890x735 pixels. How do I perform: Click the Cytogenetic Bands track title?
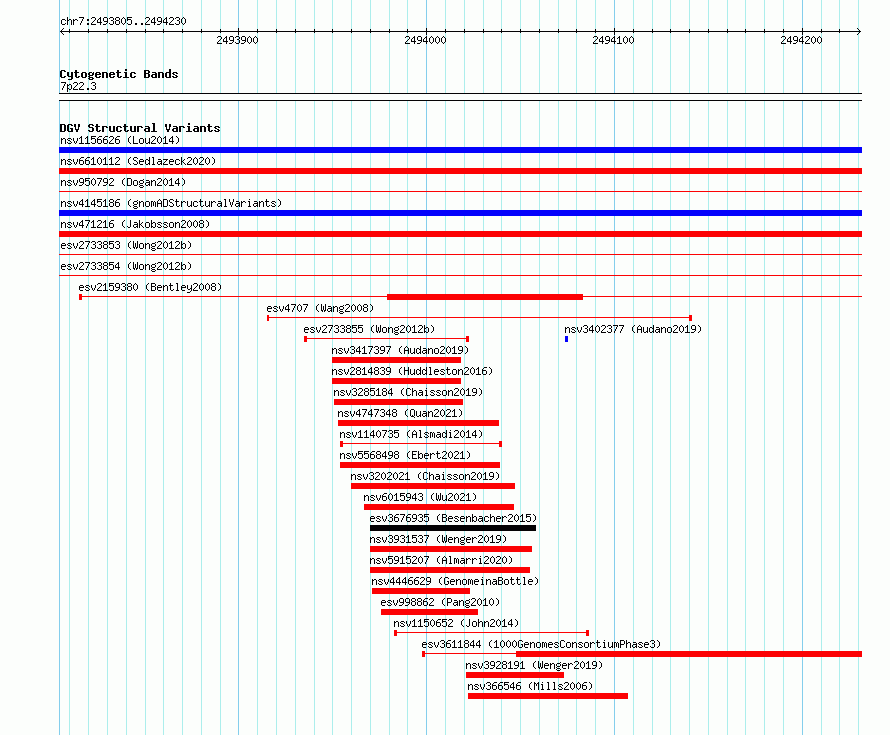119,74
